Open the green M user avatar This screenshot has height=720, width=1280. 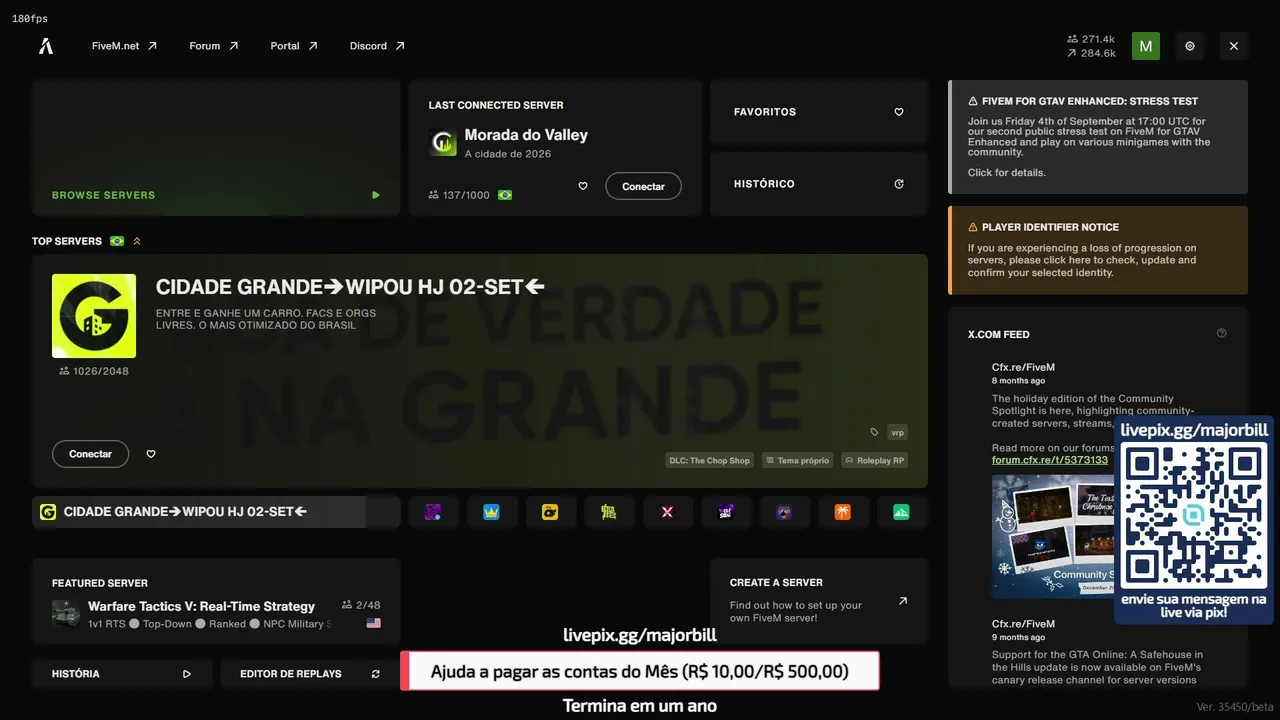pos(1146,46)
